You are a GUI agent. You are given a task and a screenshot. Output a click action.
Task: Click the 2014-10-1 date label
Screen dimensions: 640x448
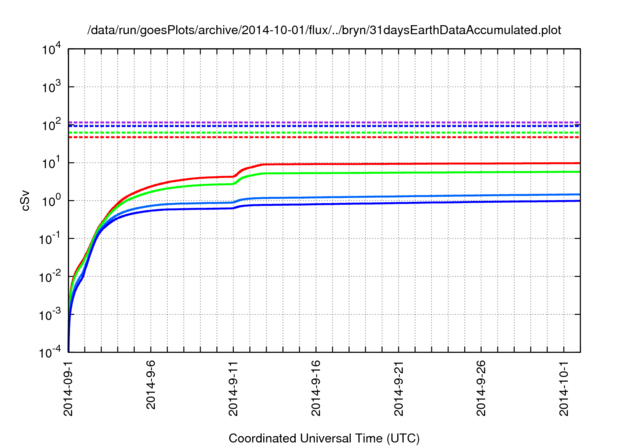pos(564,388)
